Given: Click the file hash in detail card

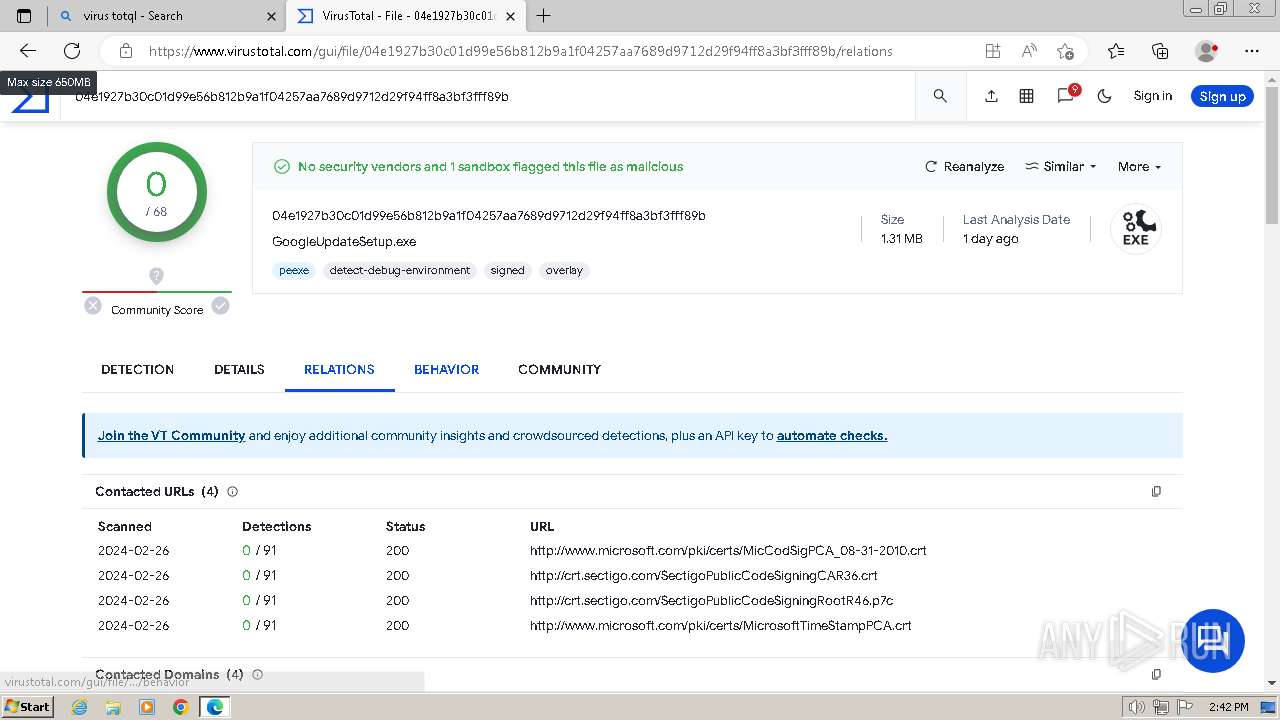Looking at the screenshot, I should coord(489,216).
